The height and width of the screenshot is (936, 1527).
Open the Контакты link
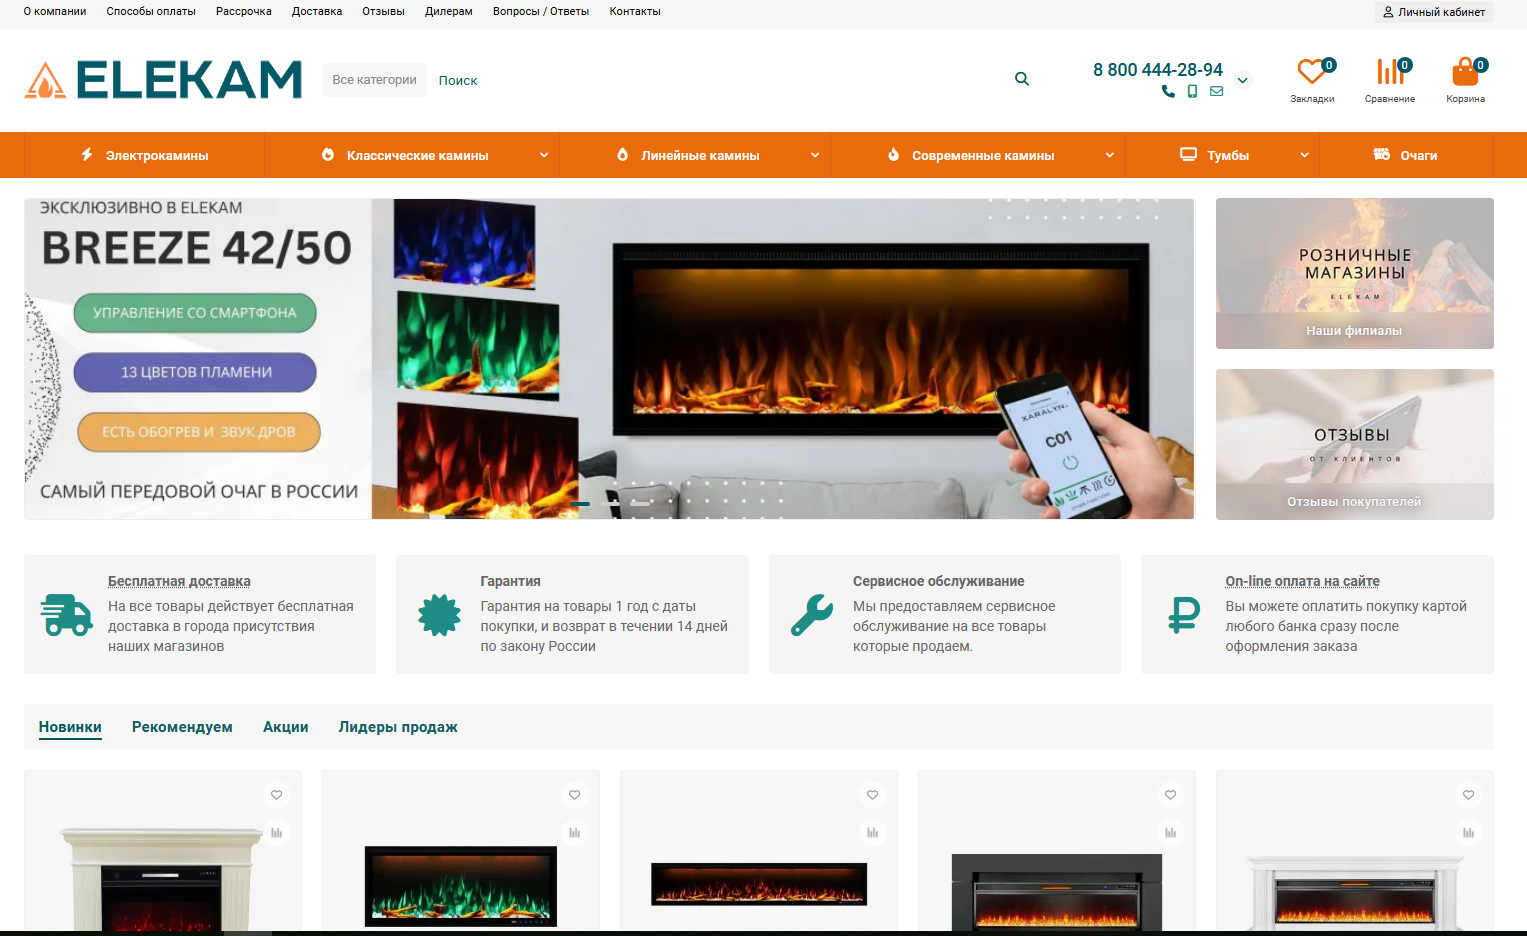tap(635, 12)
